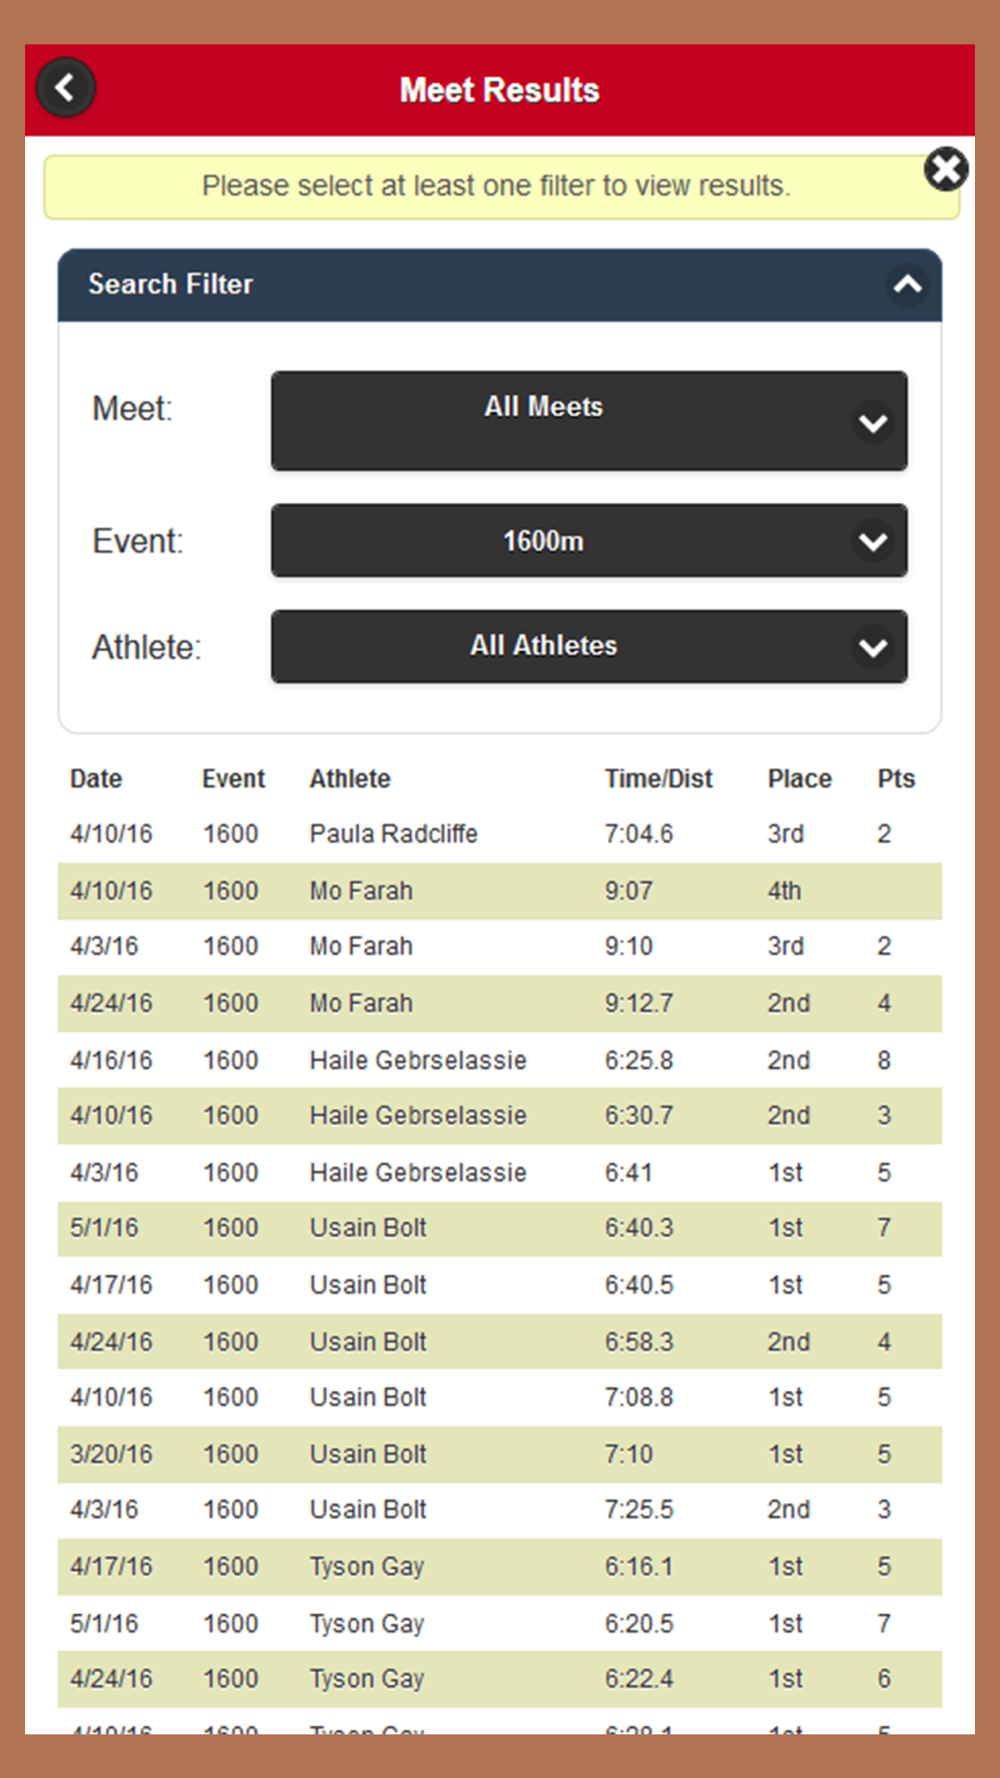Sort by the Date column header
Viewport: 1000px width, 1778px height.
[x=96, y=779]
